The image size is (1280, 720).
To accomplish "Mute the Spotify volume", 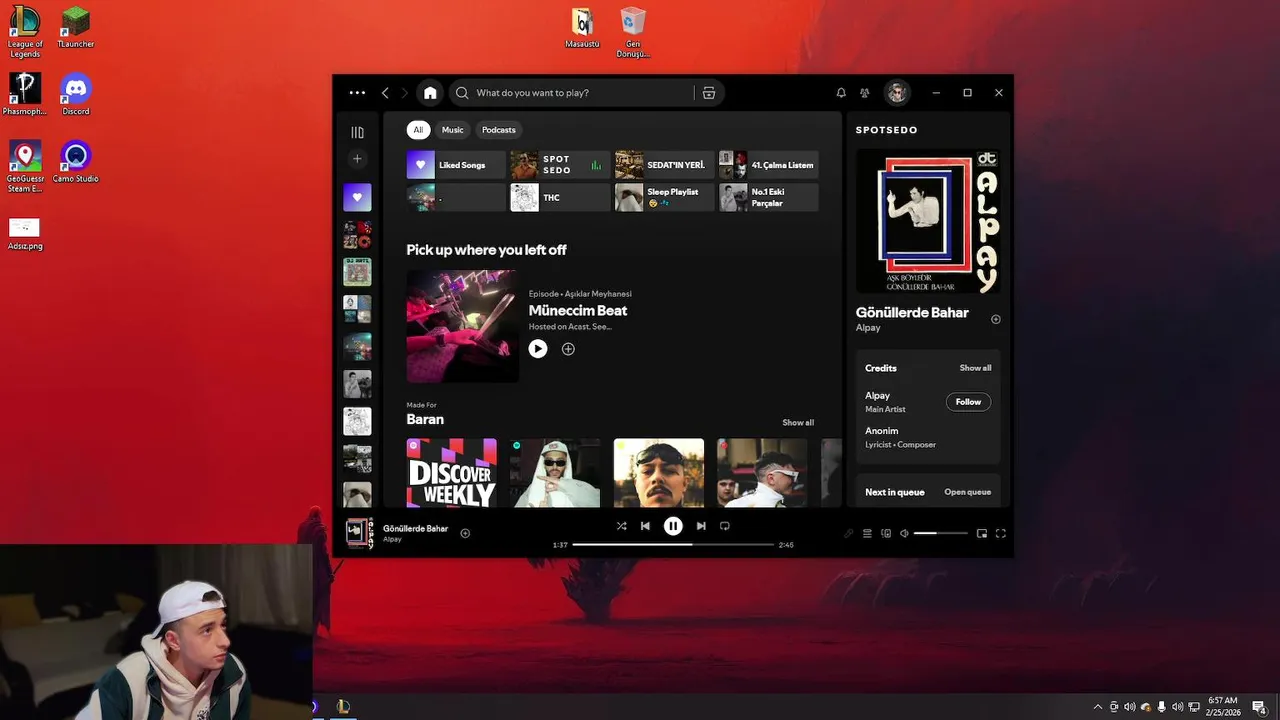I will point(904,534).
